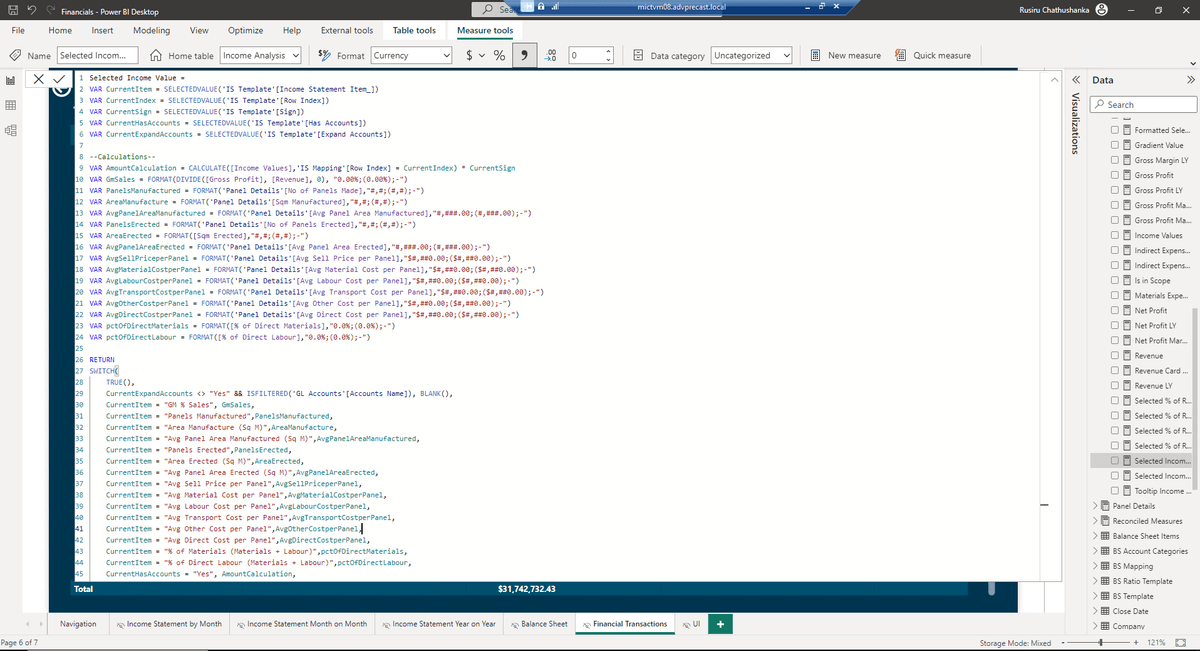Open the Format Currency dropdown
Screen dimensions: 1200x651
[x=412, y=56]
